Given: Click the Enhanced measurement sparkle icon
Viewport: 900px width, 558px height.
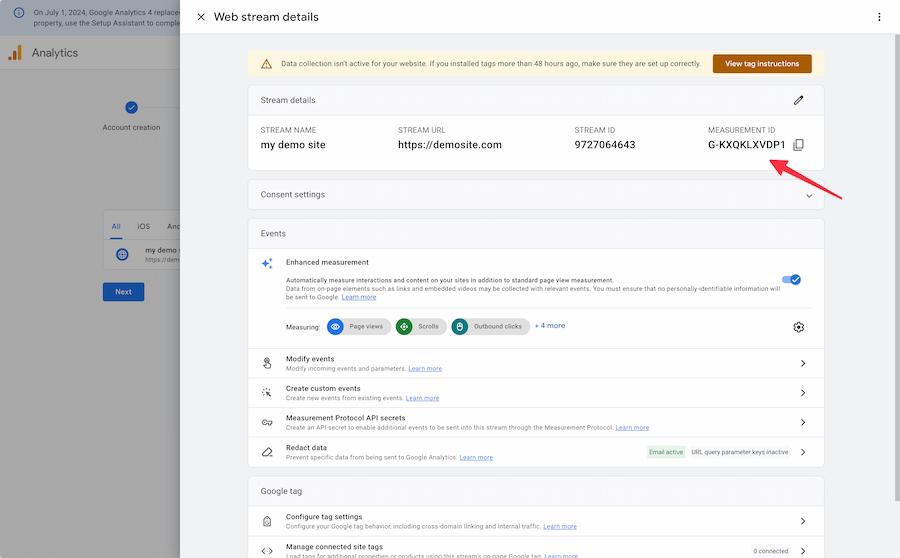Looking at the screenshot, I should click(x=267, y=264).
